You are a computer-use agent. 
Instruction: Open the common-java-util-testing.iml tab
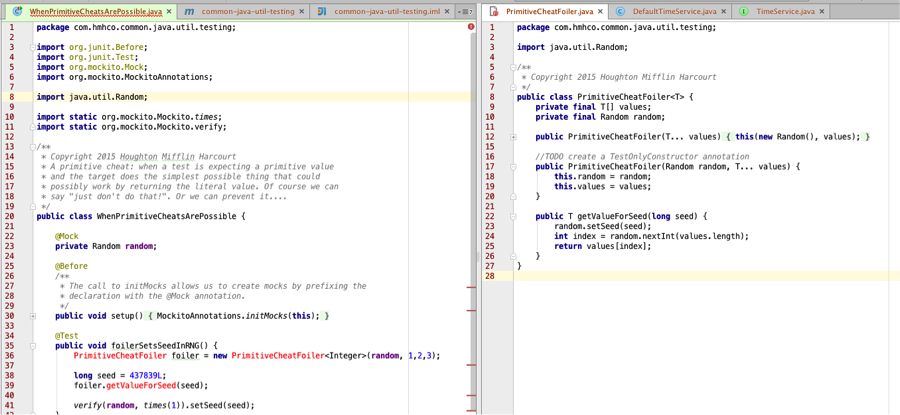(382, 11)
